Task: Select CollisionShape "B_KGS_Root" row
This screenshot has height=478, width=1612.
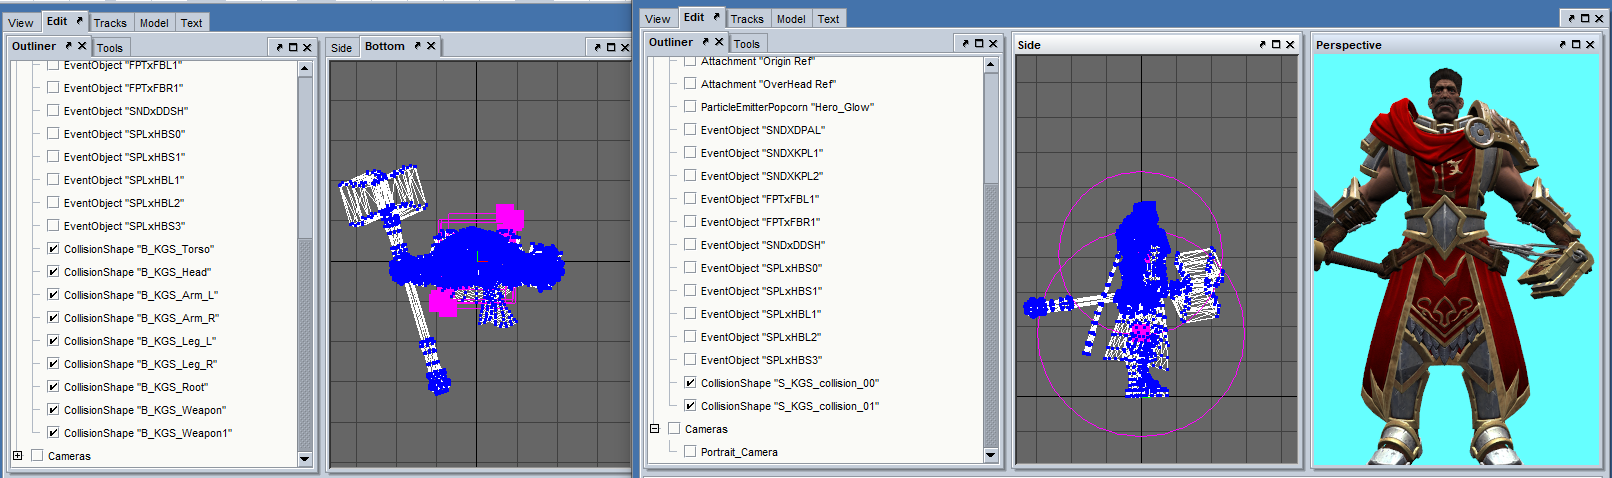Action: click(136, 387)
